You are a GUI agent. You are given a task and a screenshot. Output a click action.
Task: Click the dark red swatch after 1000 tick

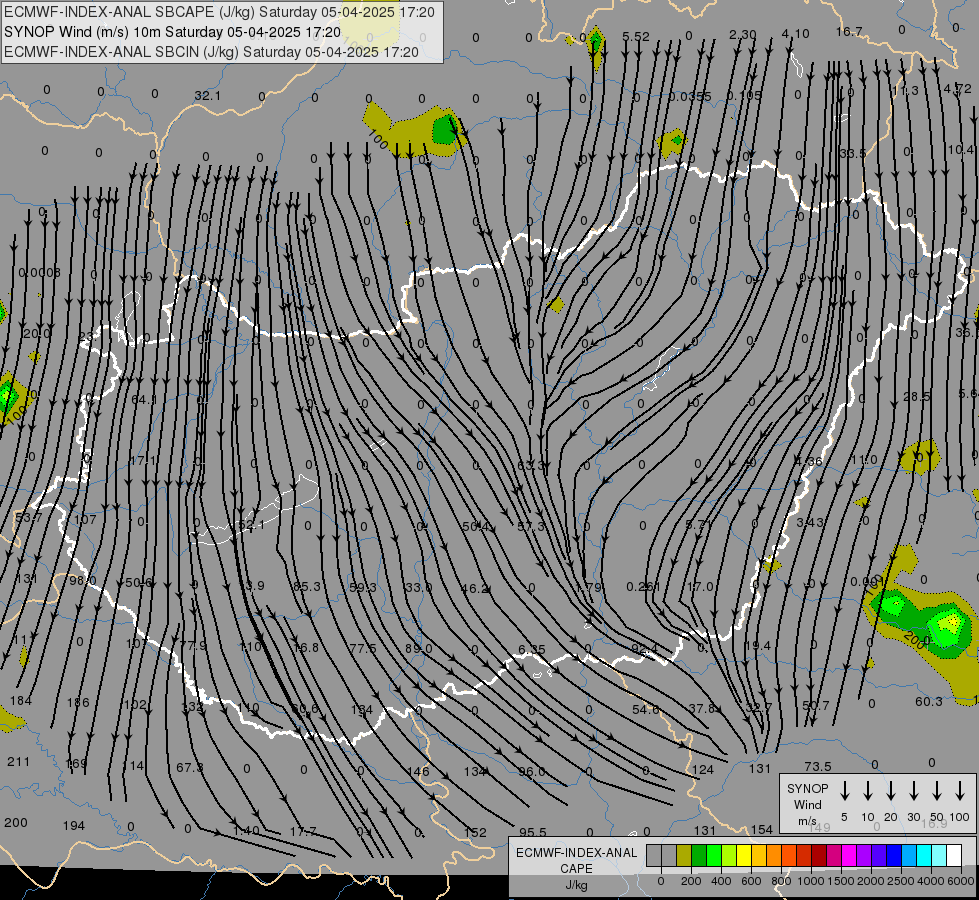(819, 856)
